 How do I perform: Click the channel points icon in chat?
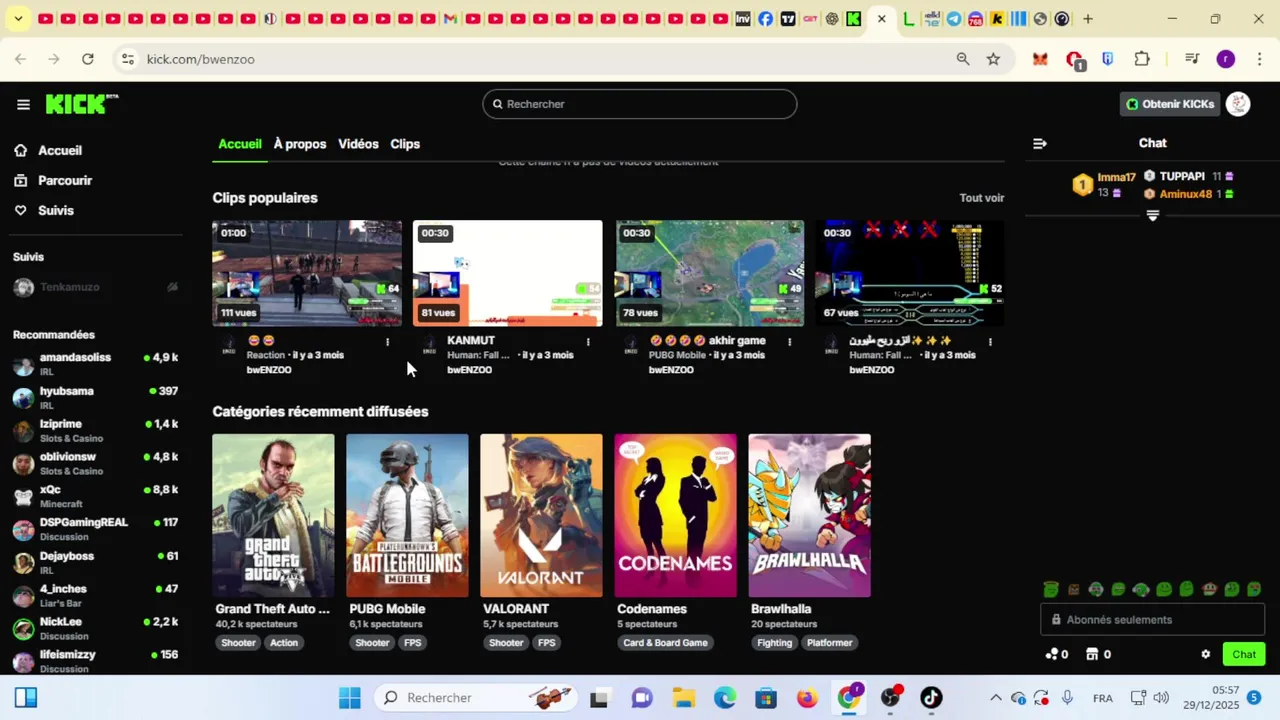1052,654
